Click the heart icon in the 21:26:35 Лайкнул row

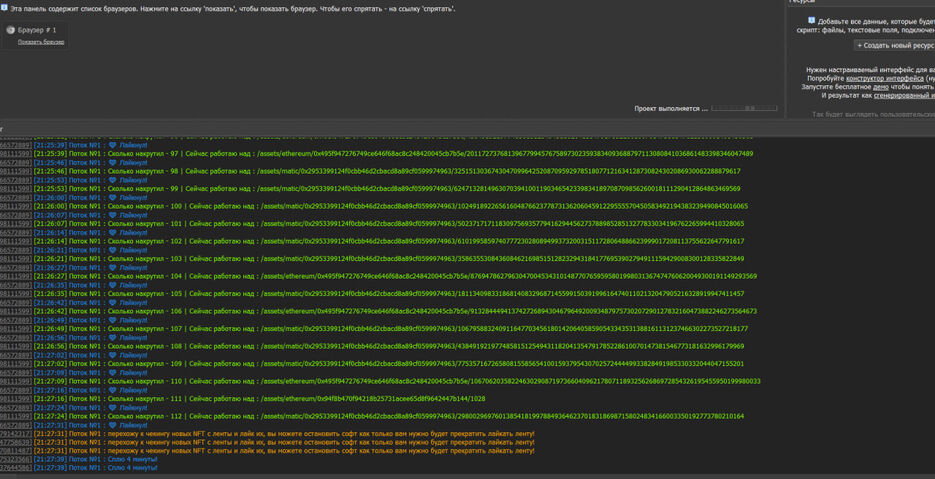(x=112, y=285)
